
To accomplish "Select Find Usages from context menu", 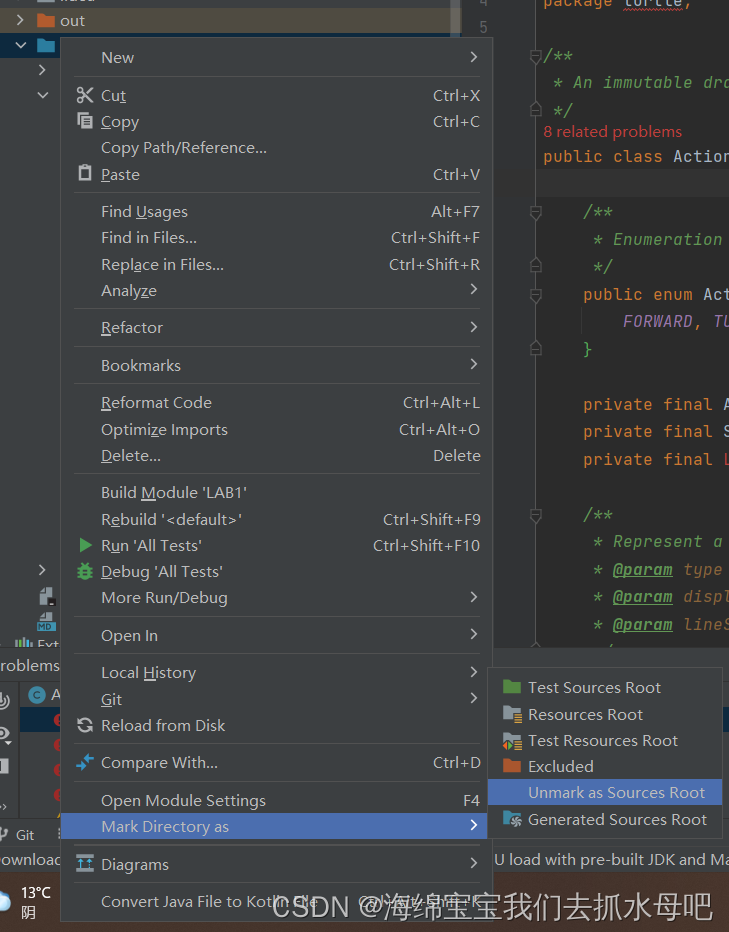I will point(276,212).
